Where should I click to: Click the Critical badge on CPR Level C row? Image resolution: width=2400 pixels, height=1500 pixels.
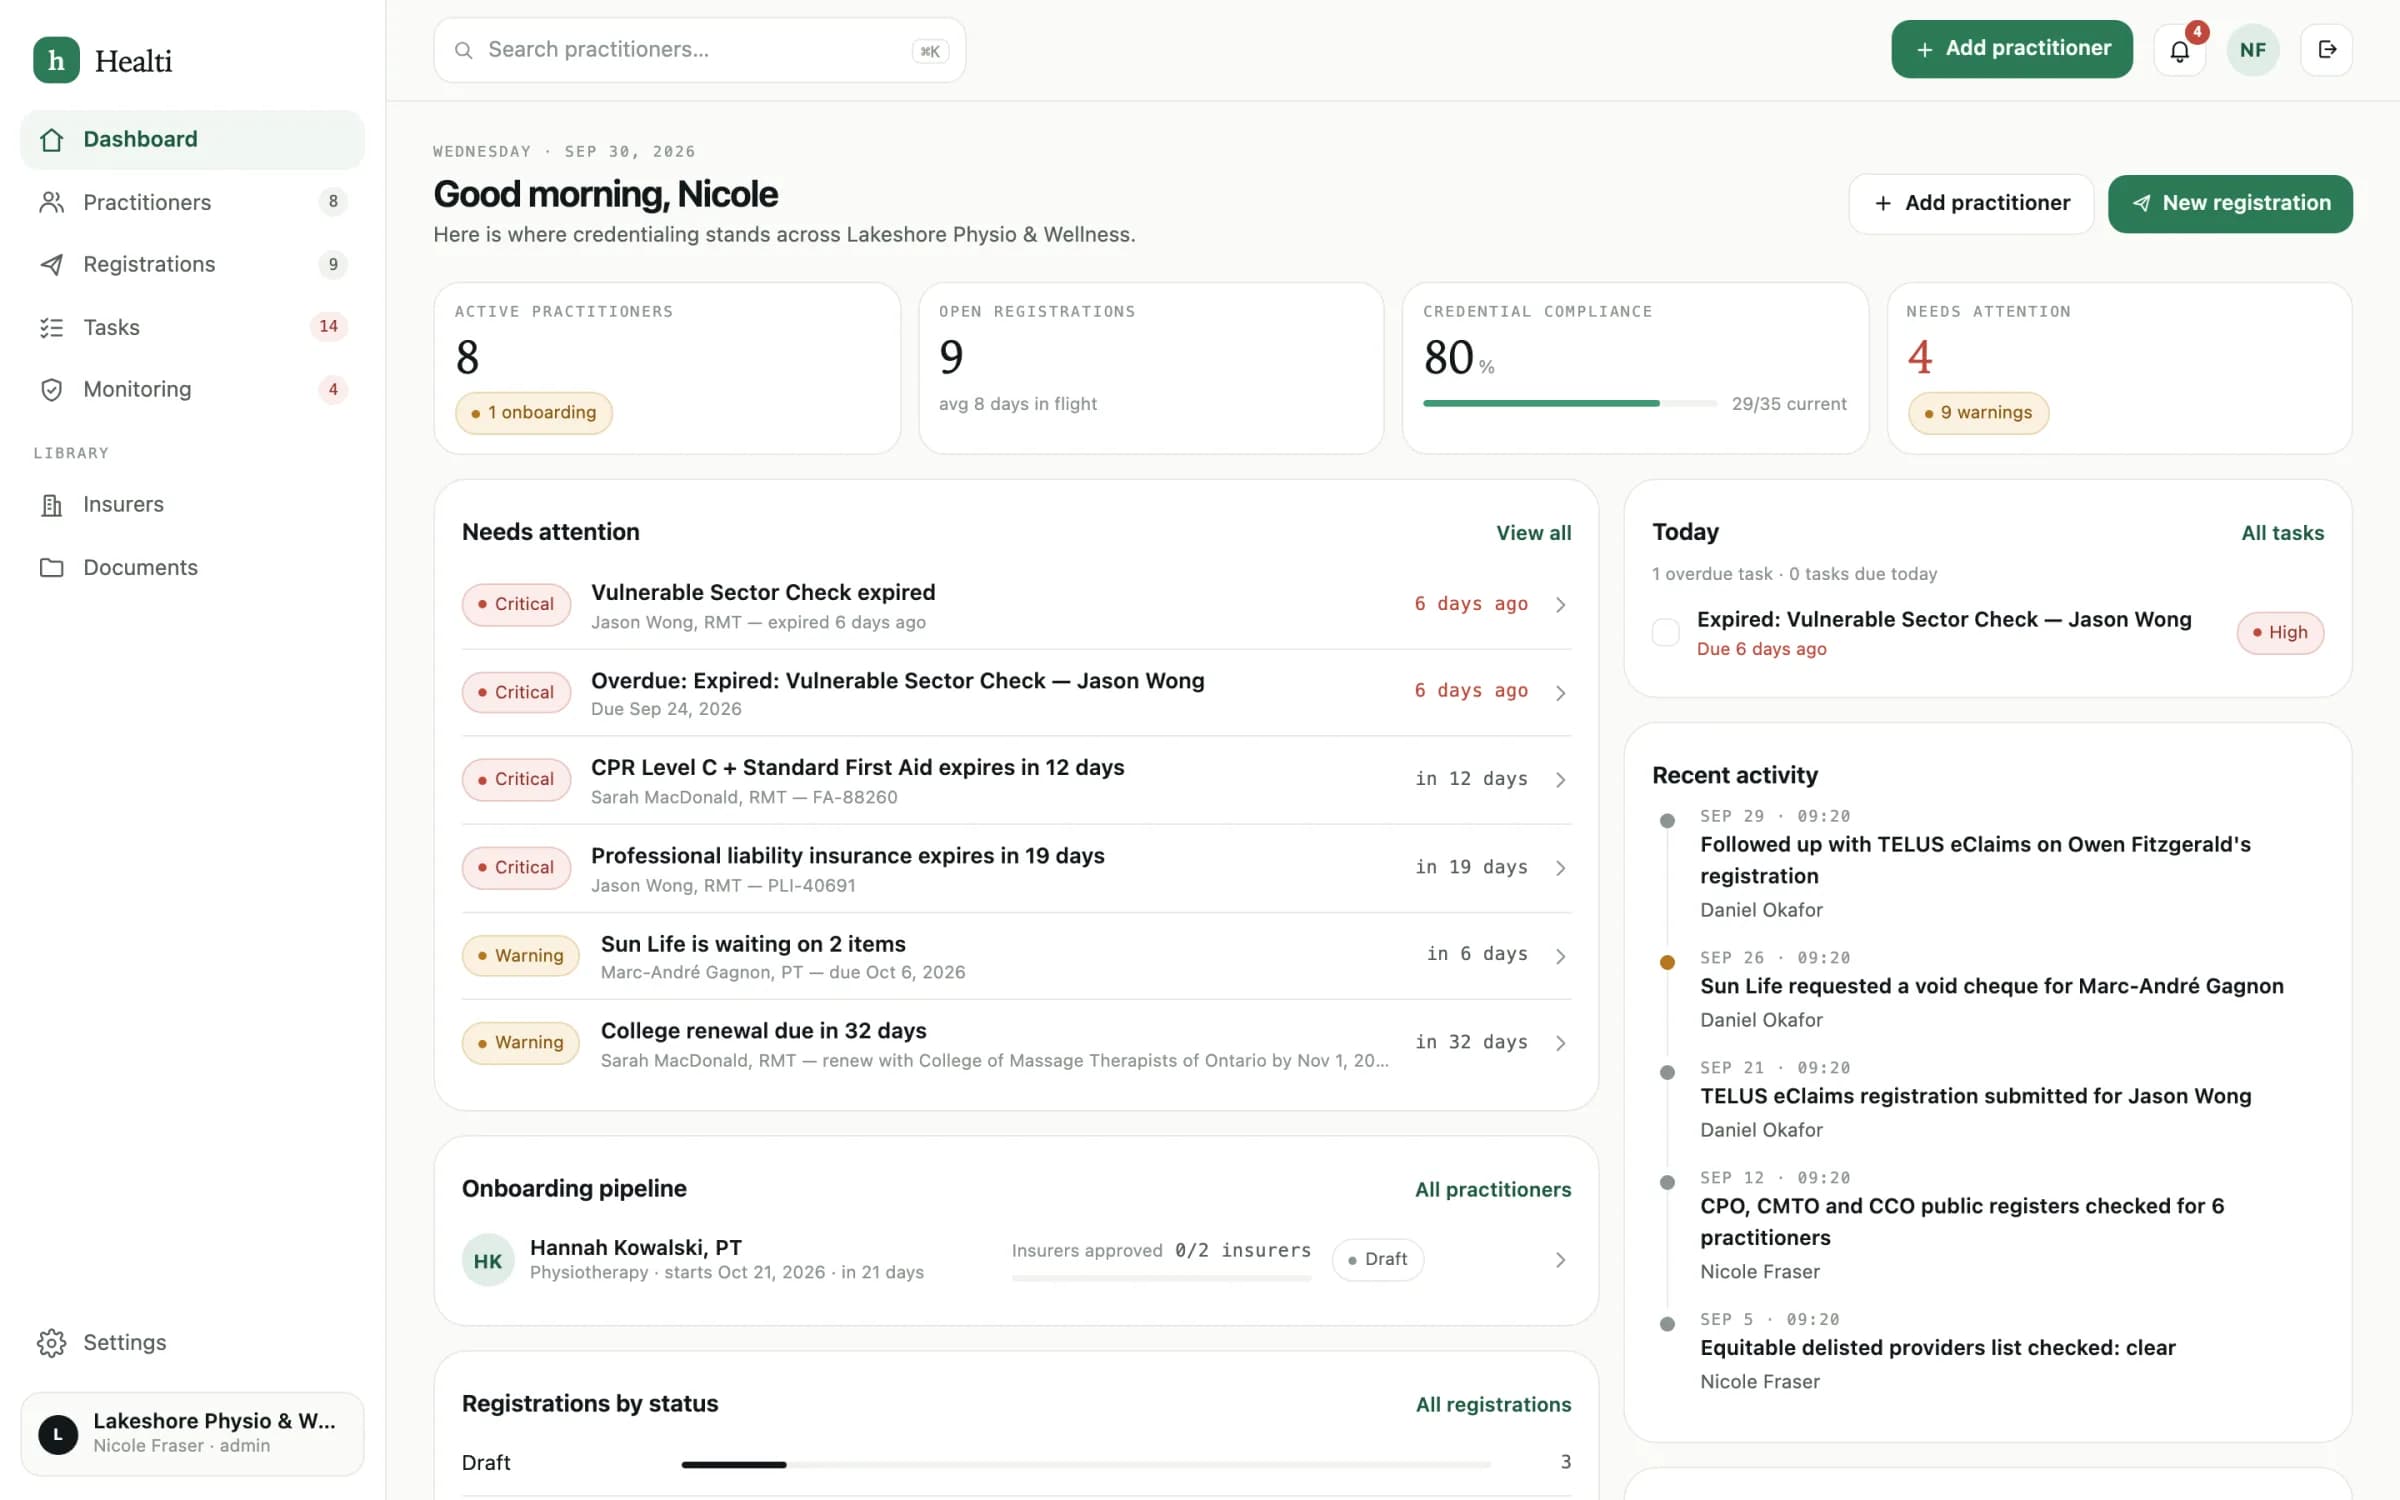click(516, 780)
